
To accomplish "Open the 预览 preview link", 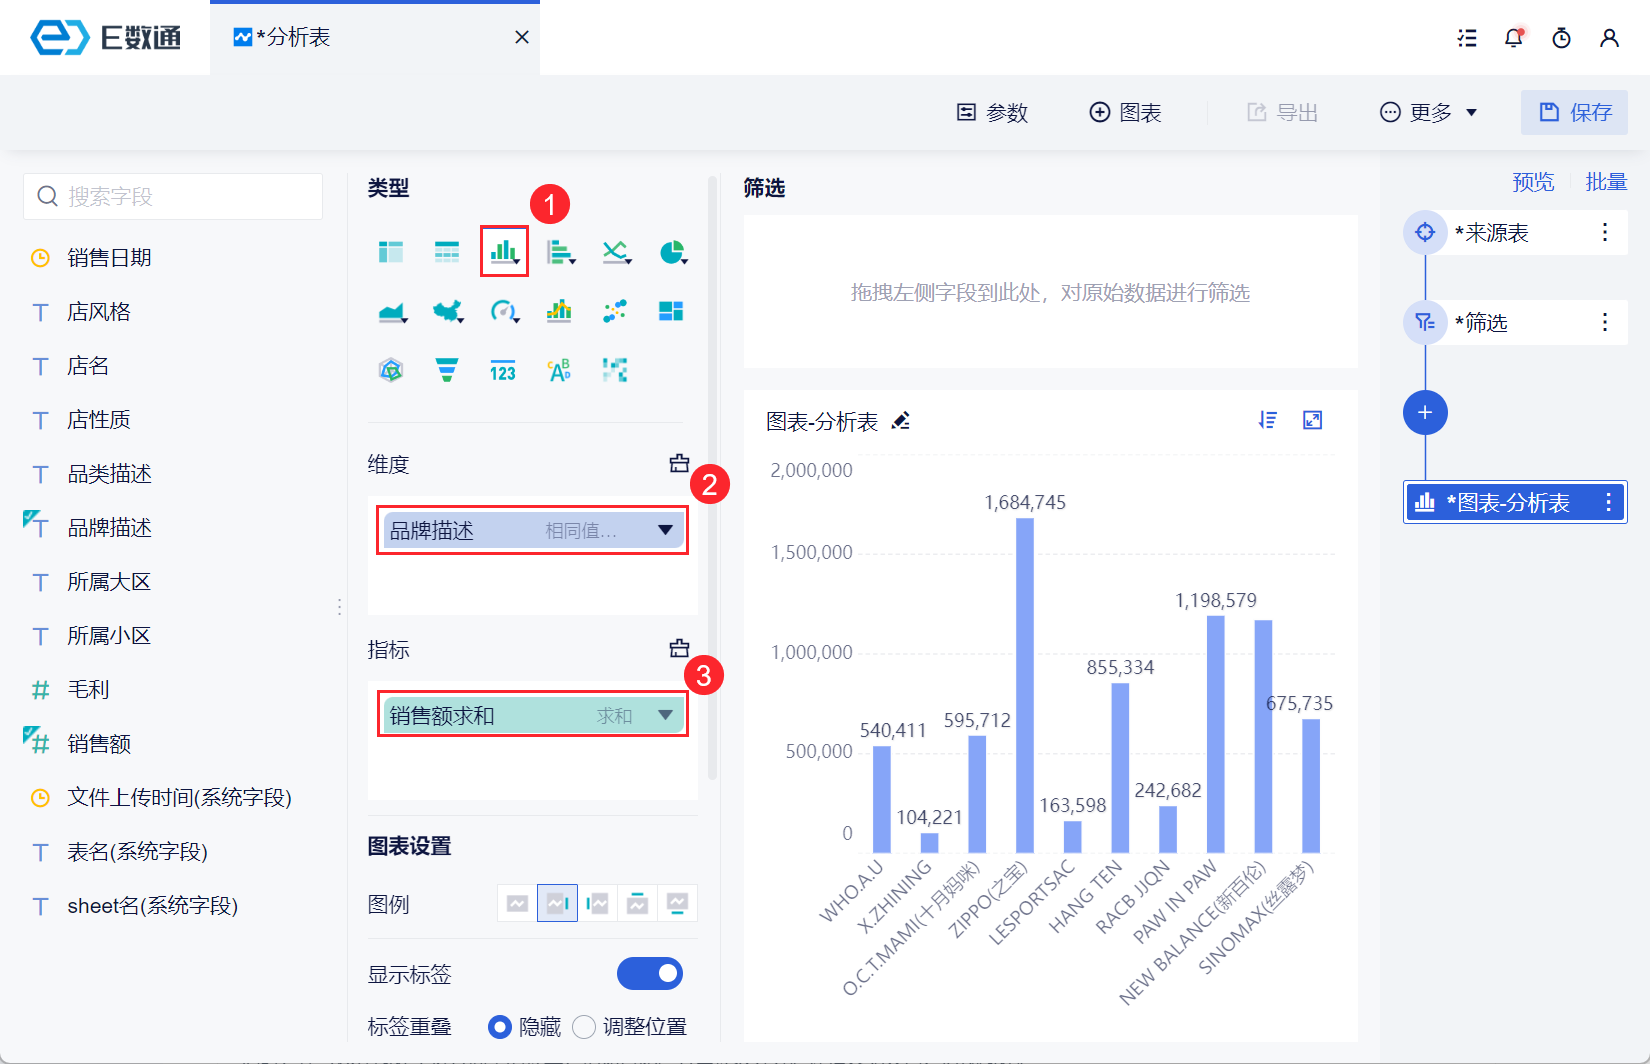I will point(1533,182).
